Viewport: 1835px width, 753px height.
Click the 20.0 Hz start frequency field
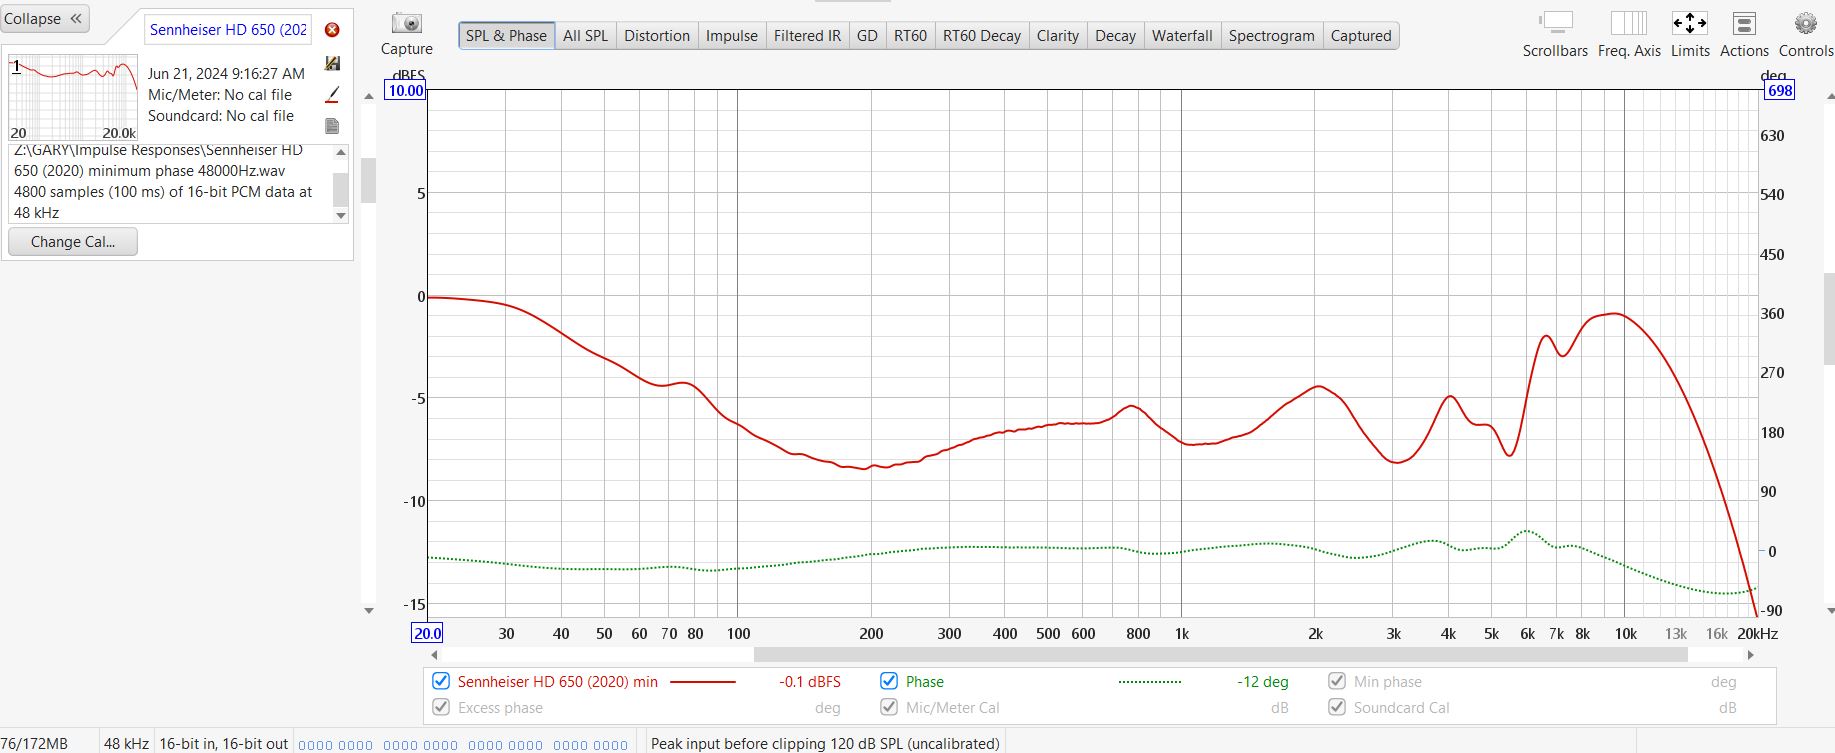(427, 633)
